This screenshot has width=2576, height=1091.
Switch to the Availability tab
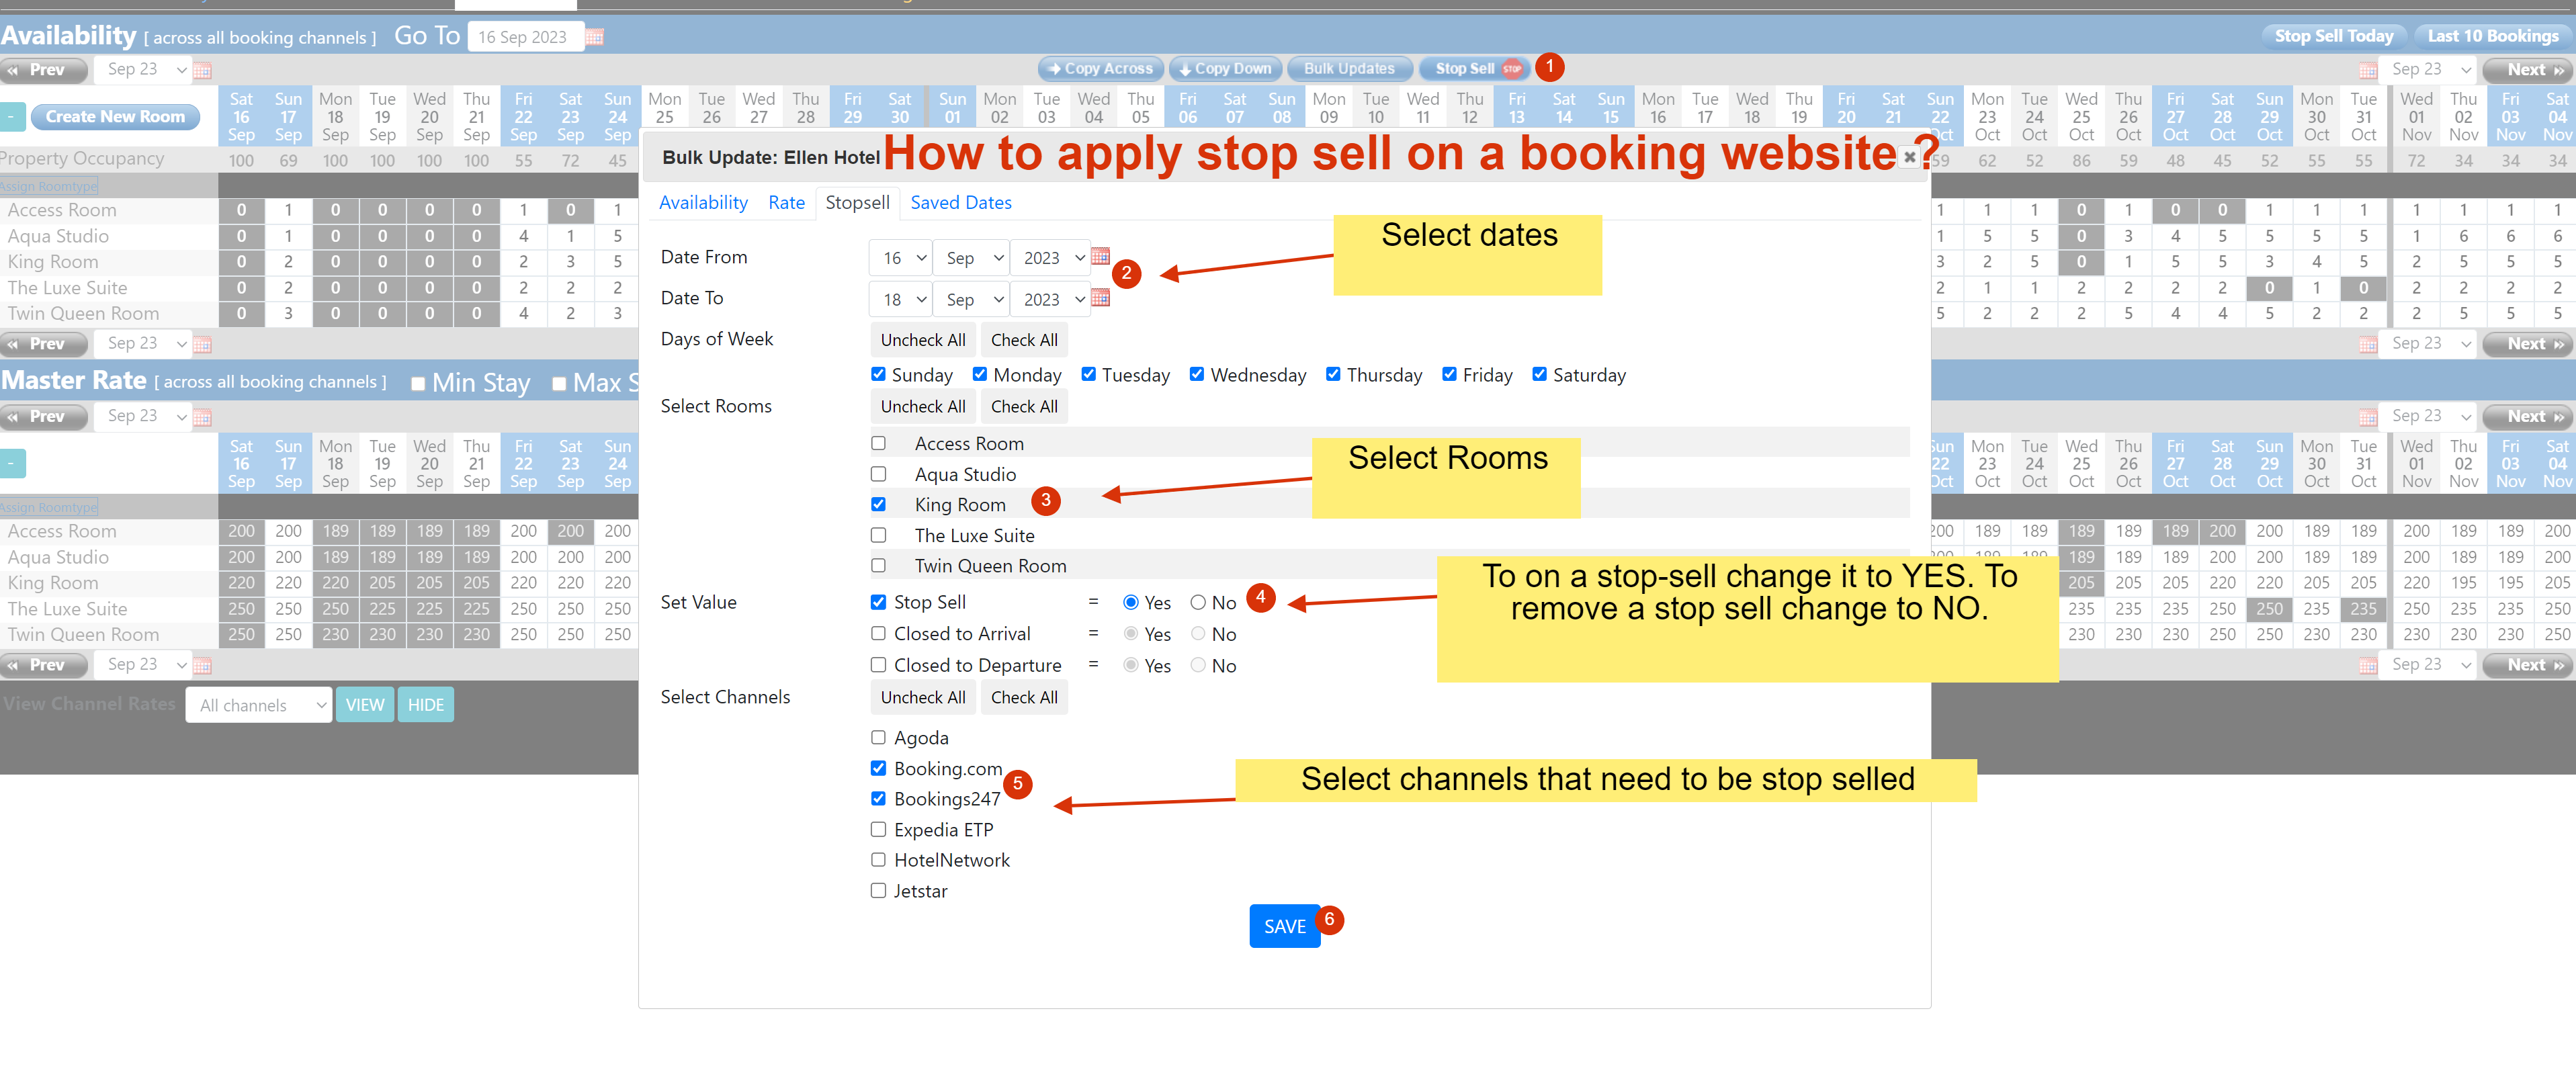[x=703, y=203]
